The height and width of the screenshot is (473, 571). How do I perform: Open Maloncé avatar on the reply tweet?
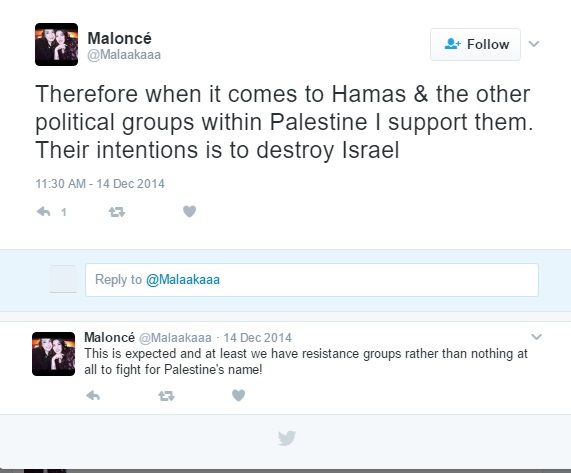pyautogui.click(x=54, y=354)
